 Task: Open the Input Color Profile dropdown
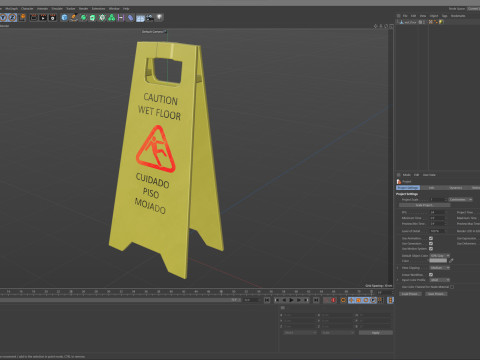(440, 280)
